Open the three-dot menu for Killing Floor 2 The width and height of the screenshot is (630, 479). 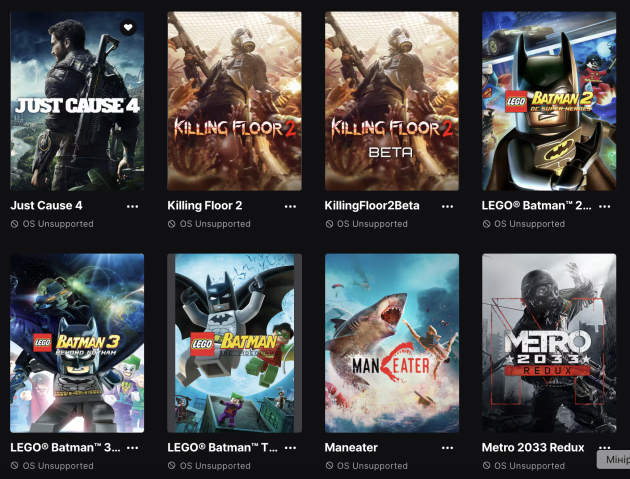click(290, 207)
